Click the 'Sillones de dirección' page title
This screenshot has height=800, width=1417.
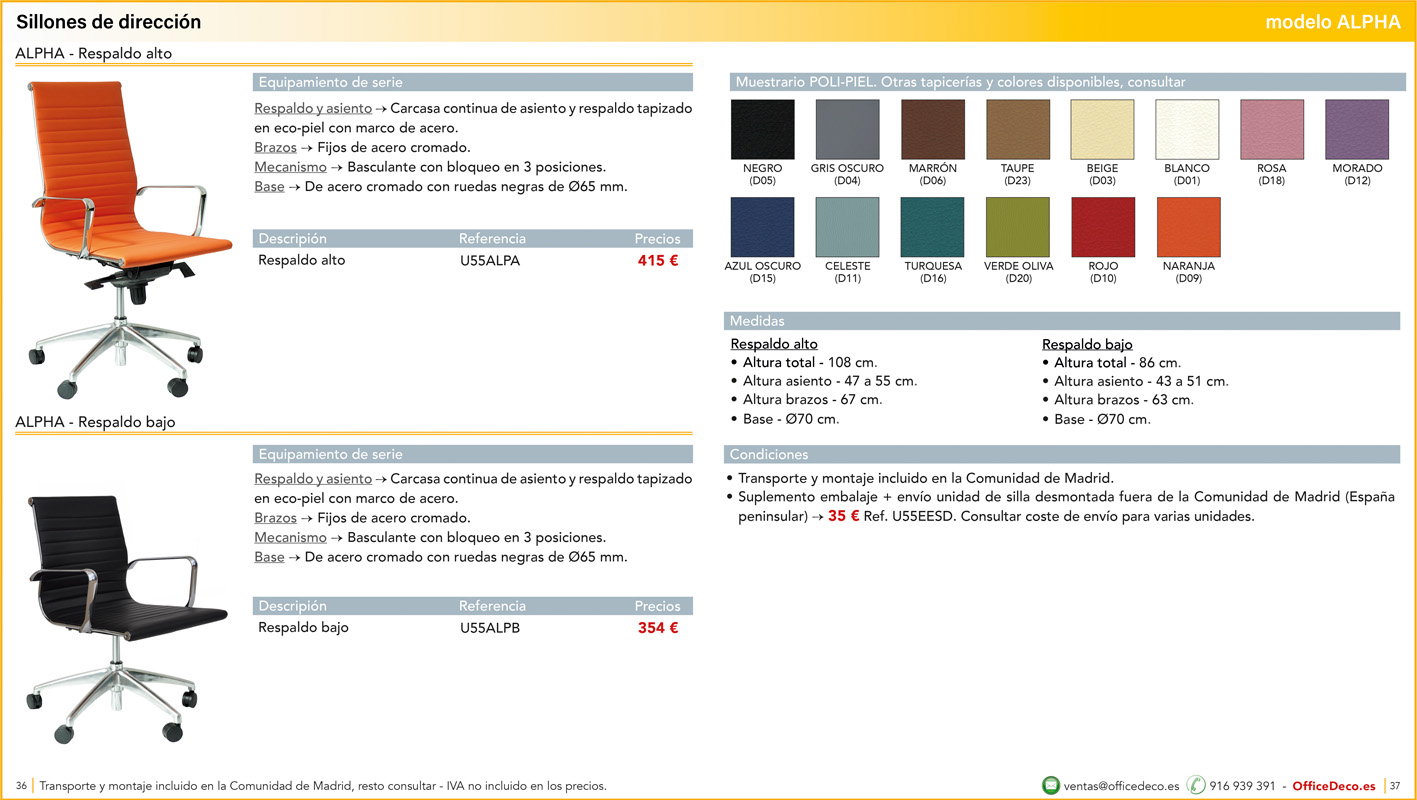[x=108, y=22]
